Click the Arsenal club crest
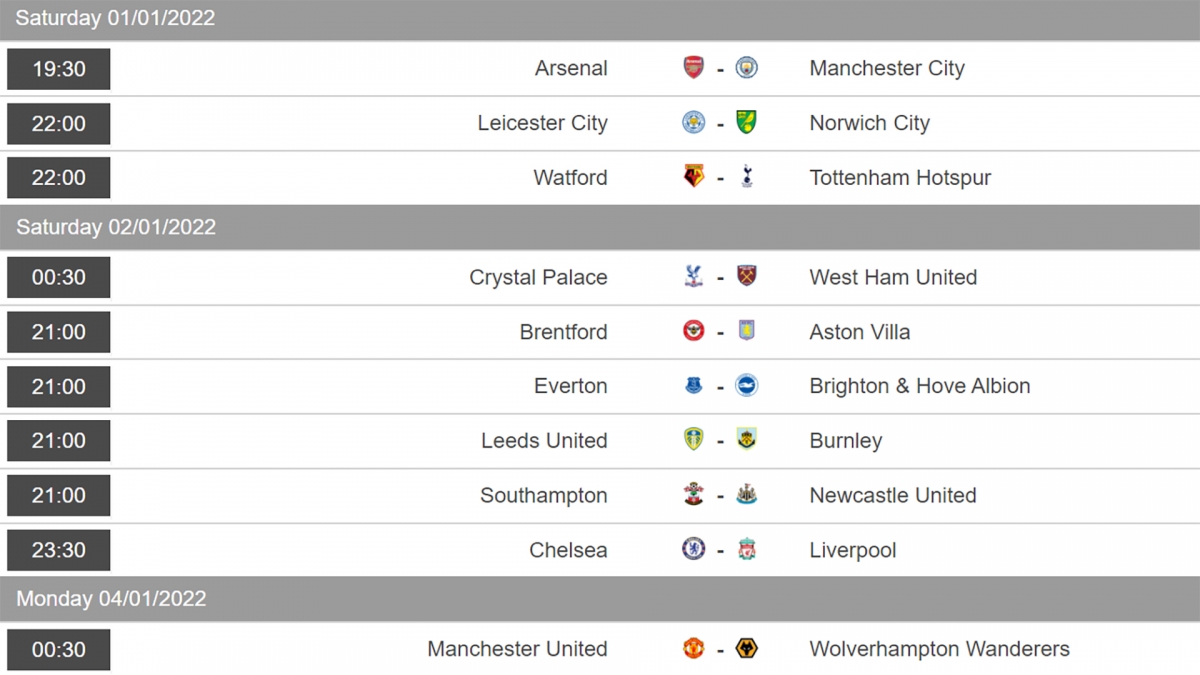The image size is (1200, 675). 693,68
